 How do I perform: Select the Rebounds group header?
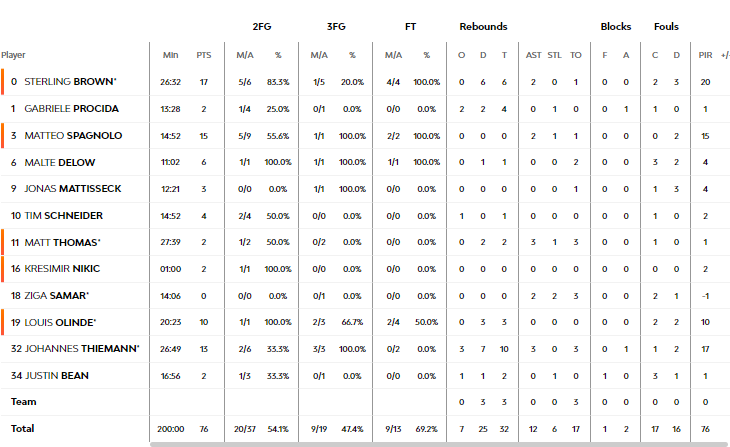(483, 27)
